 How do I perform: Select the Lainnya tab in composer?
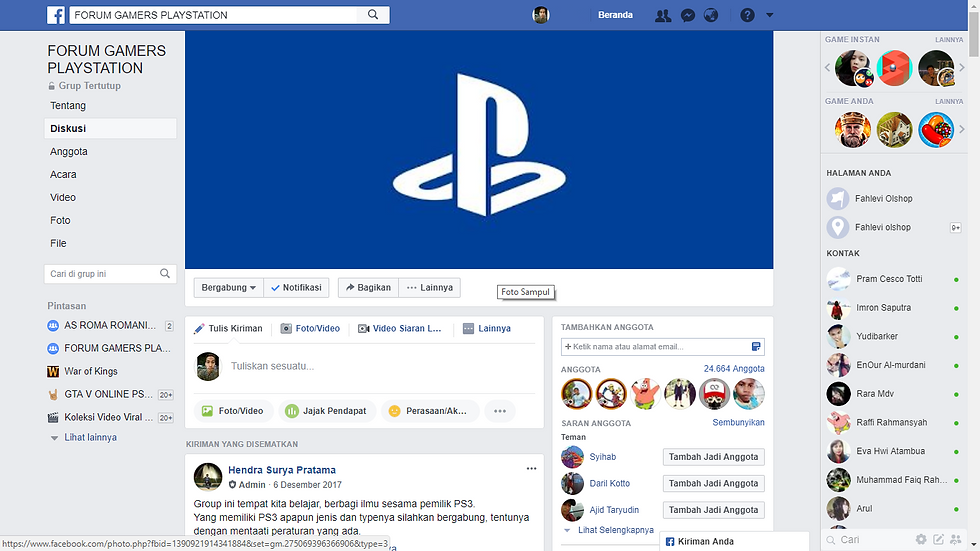486,329
